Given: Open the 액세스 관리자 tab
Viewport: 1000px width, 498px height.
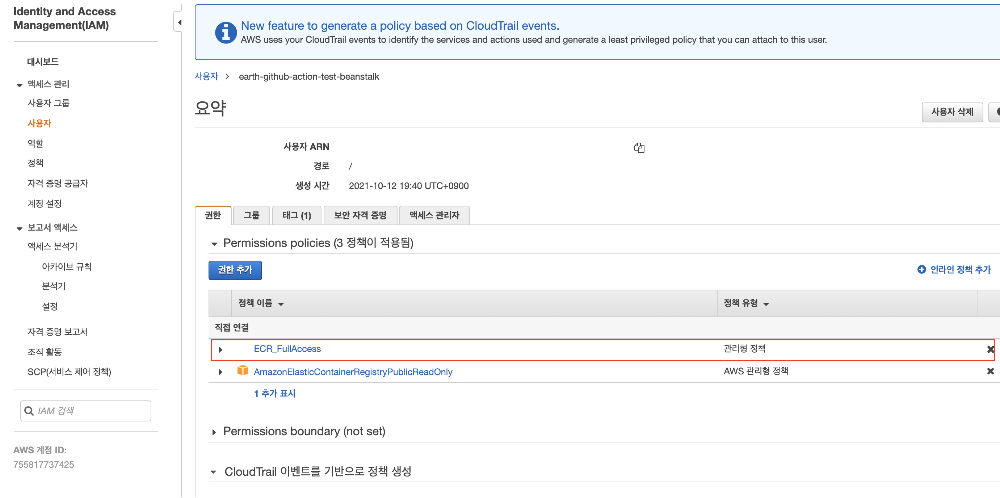Looking at the screenshot, I should [434, 216].
